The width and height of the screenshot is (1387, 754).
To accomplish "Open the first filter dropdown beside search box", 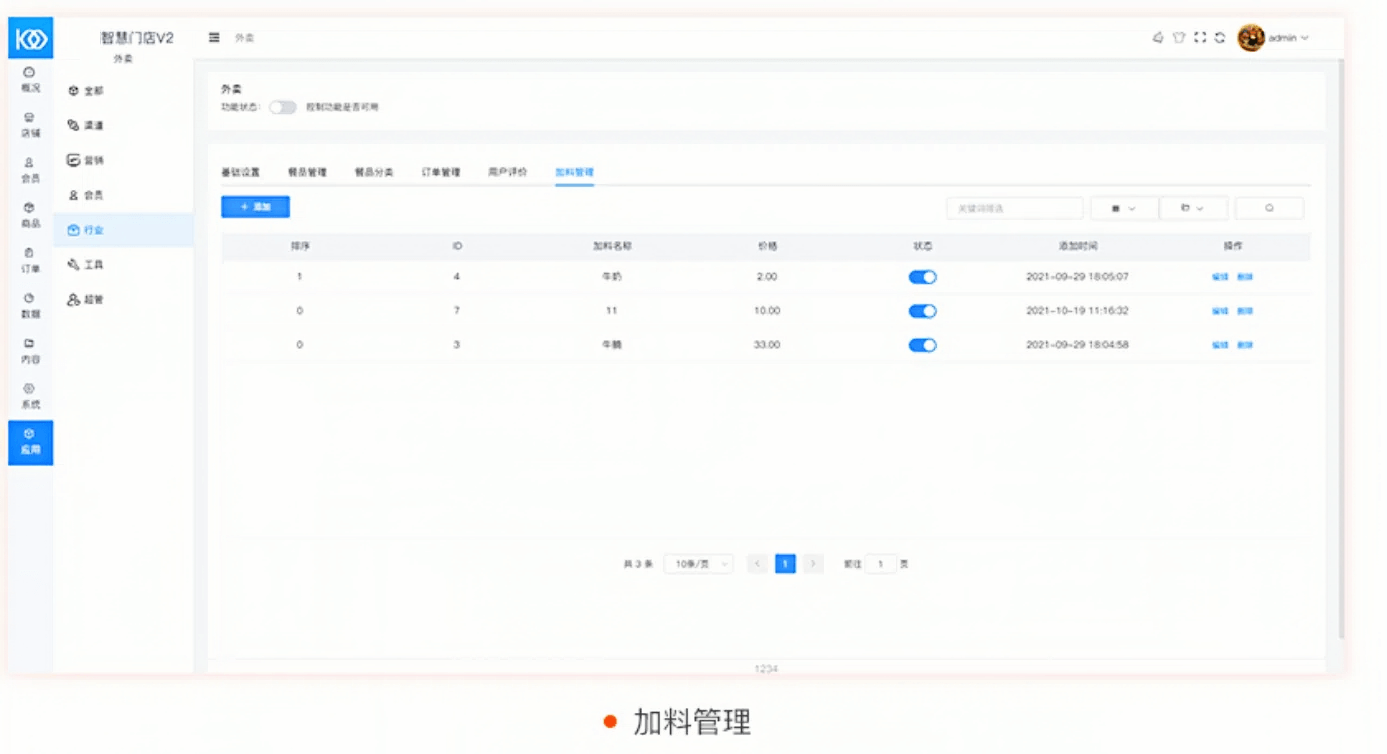I will click(1123, 208).
